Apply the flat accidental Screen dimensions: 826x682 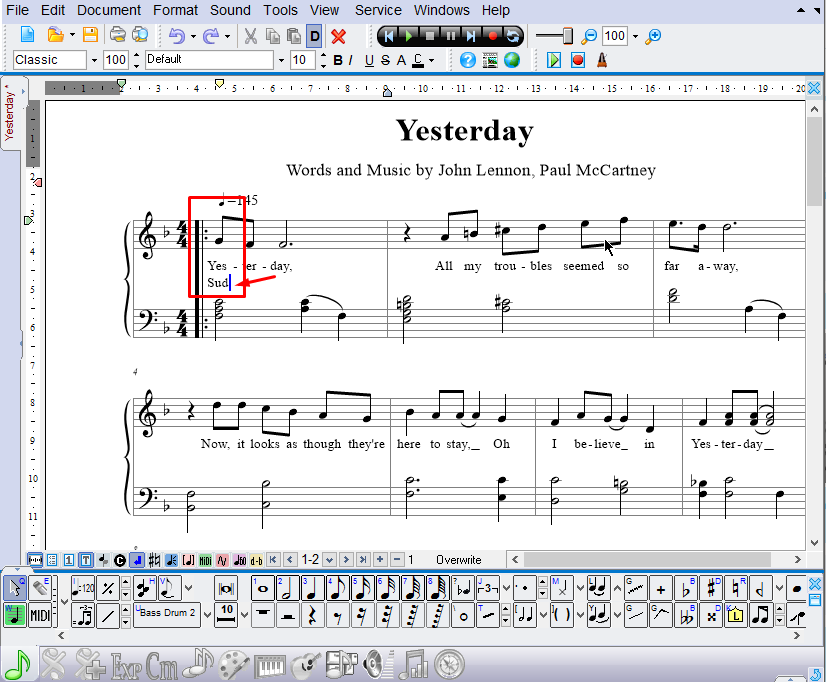click(x=686, y=588)
